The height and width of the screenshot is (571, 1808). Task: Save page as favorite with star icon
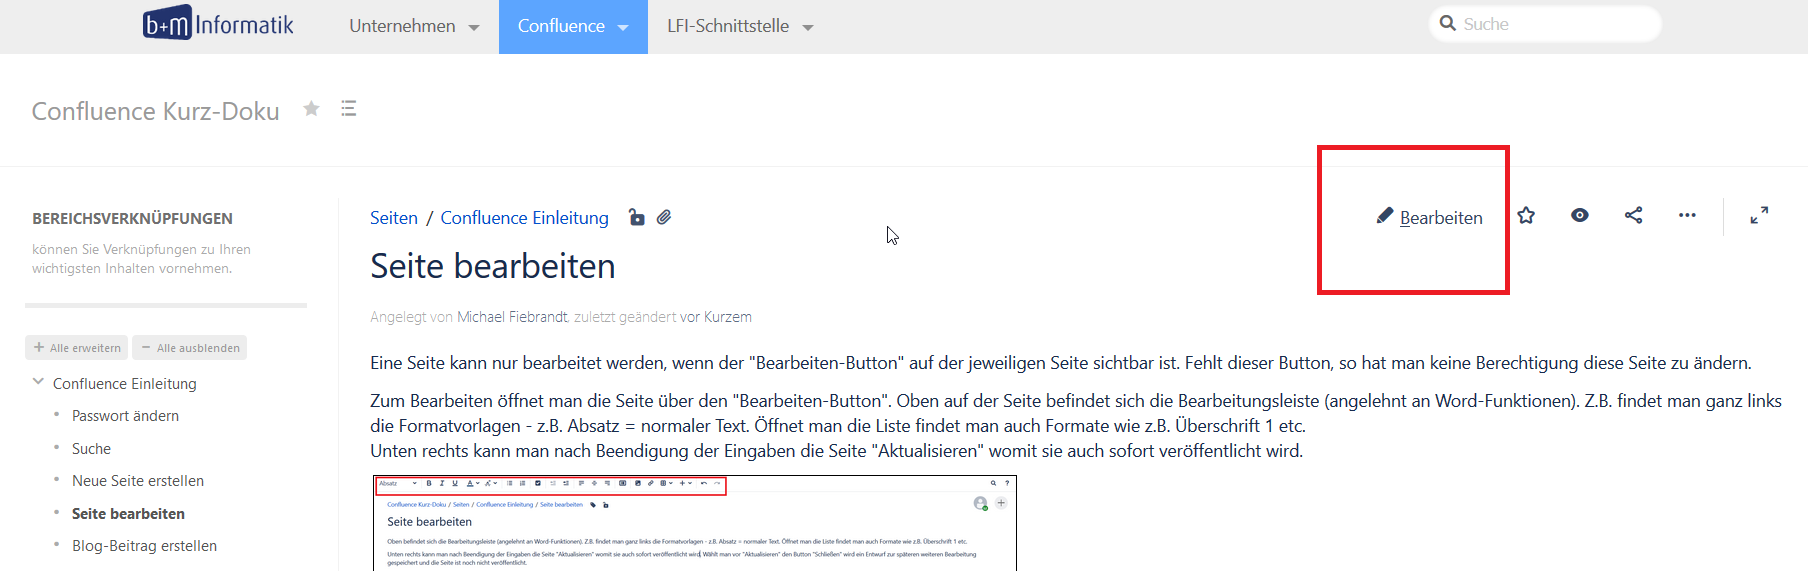point(1526,215)
